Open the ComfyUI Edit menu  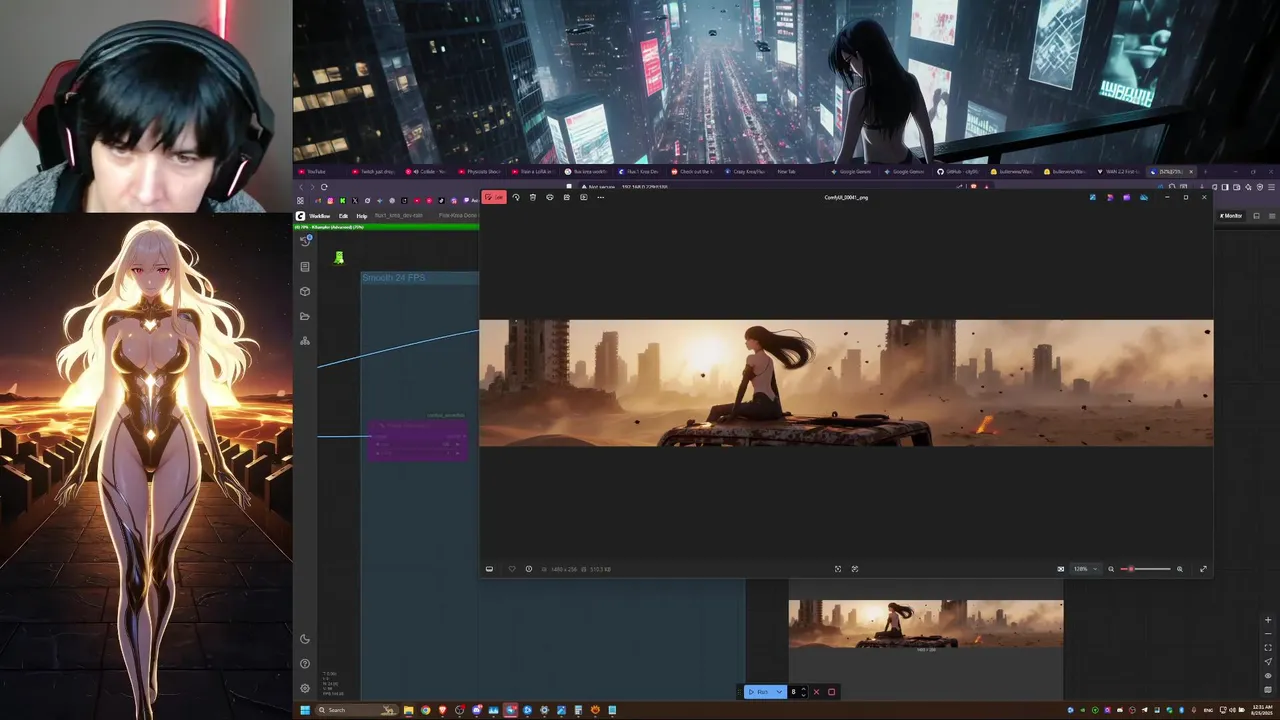343,216
